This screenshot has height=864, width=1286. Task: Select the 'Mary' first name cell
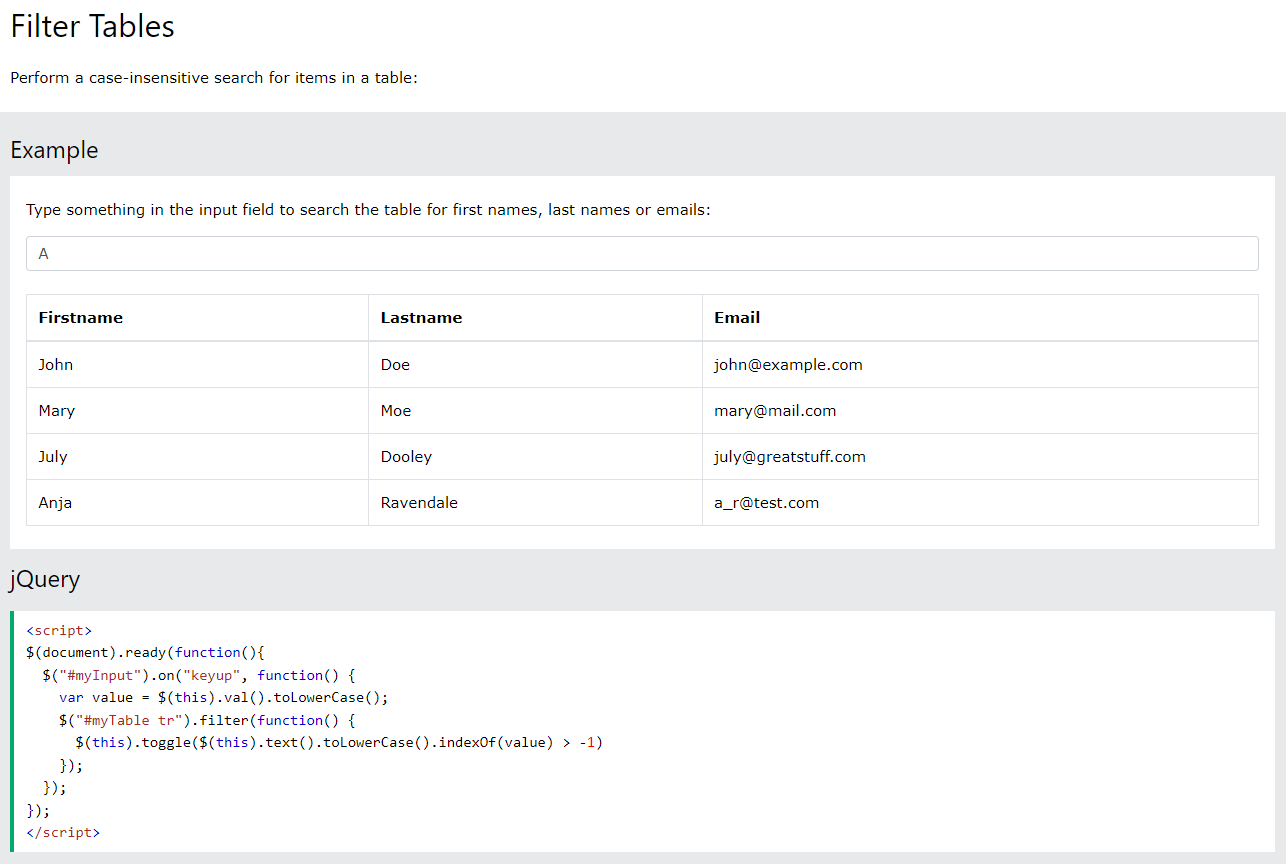click(x=197, y=411)
